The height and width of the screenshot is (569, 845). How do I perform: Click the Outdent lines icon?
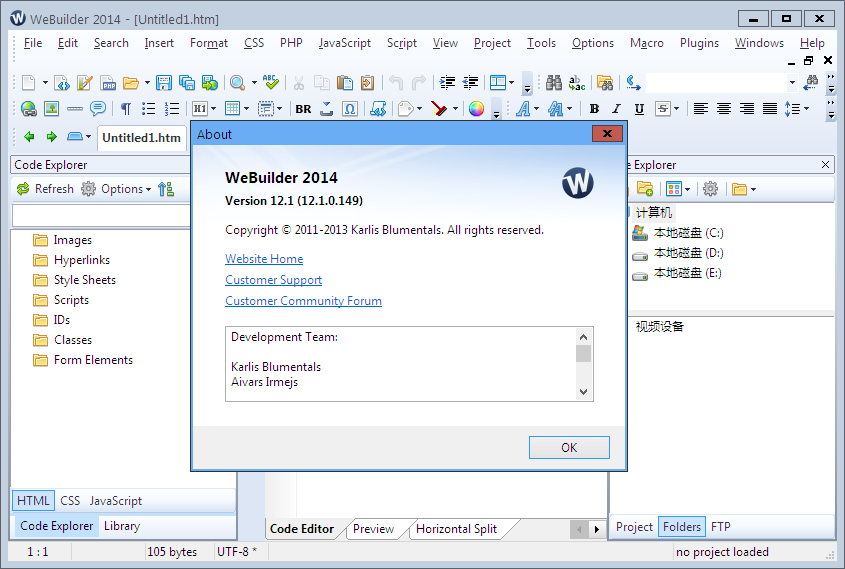tap(470, 83)
